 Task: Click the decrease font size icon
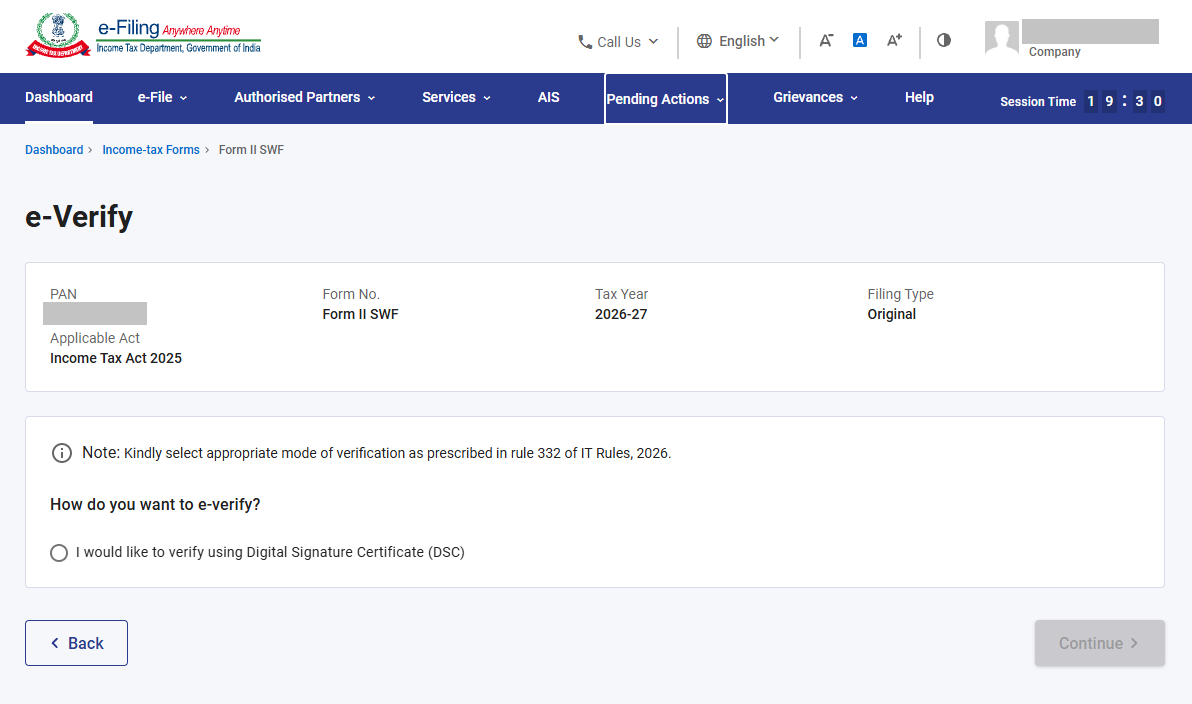click(826, 40)
